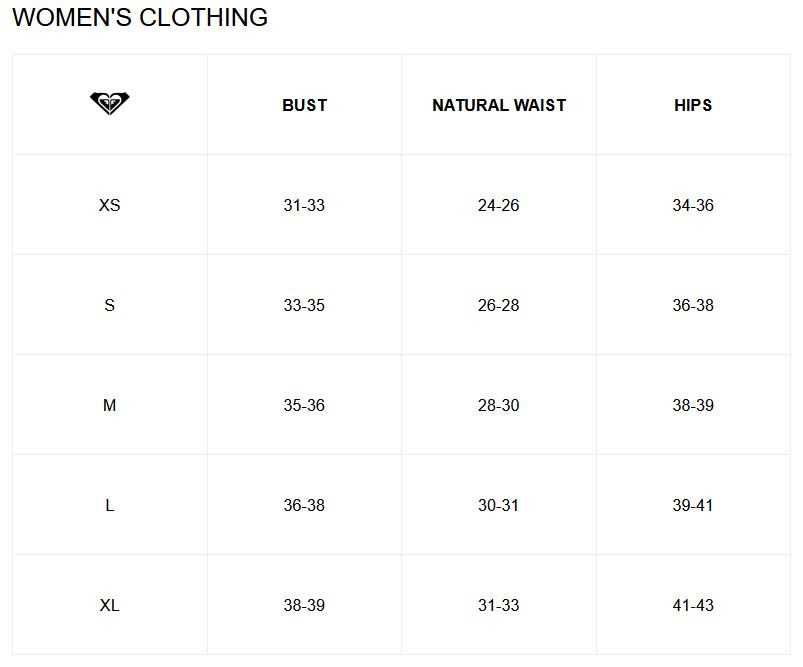Click the Roxy heart logo icon
The width and height of the screenshot is (803, 667).
[x=110, y=103]
